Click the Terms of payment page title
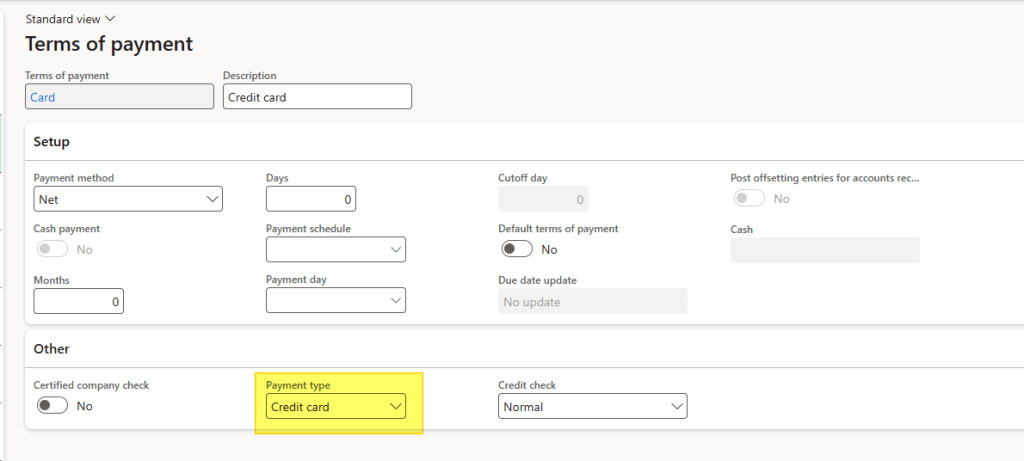 point(109,45)
